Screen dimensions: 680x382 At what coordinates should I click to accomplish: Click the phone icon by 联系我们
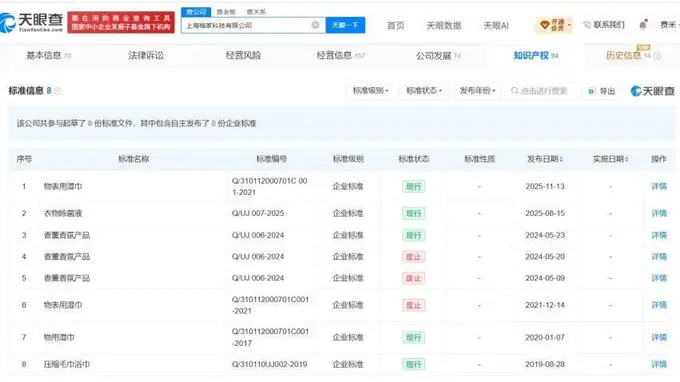point(587,25)
